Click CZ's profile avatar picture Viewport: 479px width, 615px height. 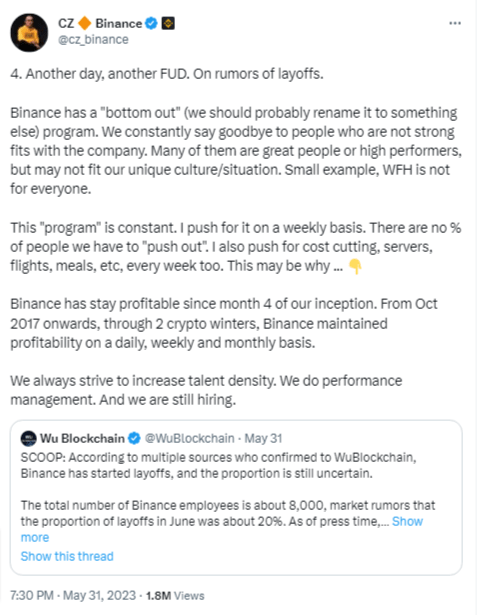click(29, 33)
